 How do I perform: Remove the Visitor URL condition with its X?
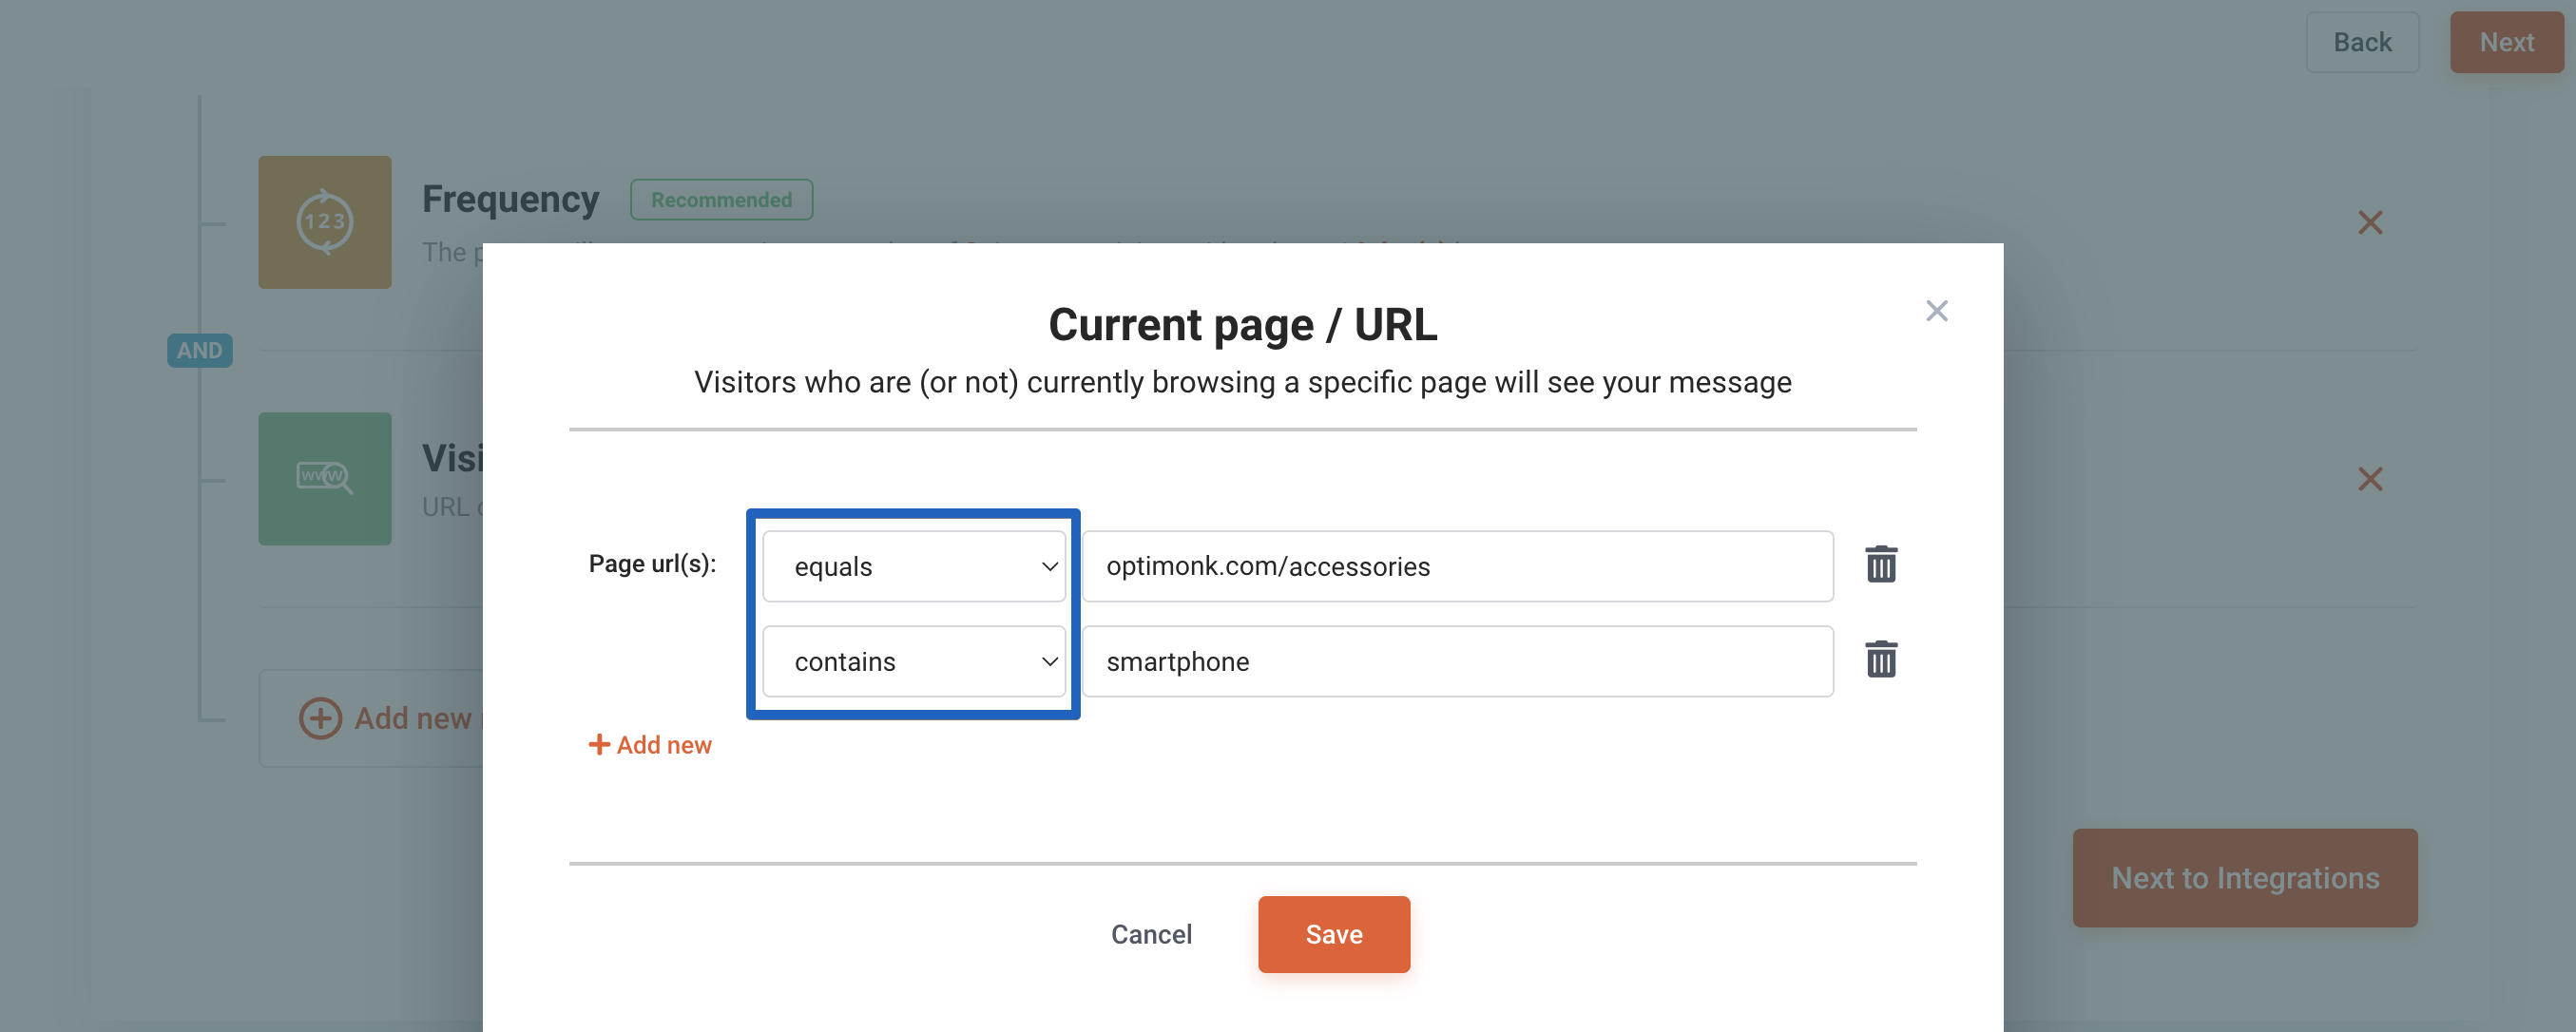click(2370, 479)
